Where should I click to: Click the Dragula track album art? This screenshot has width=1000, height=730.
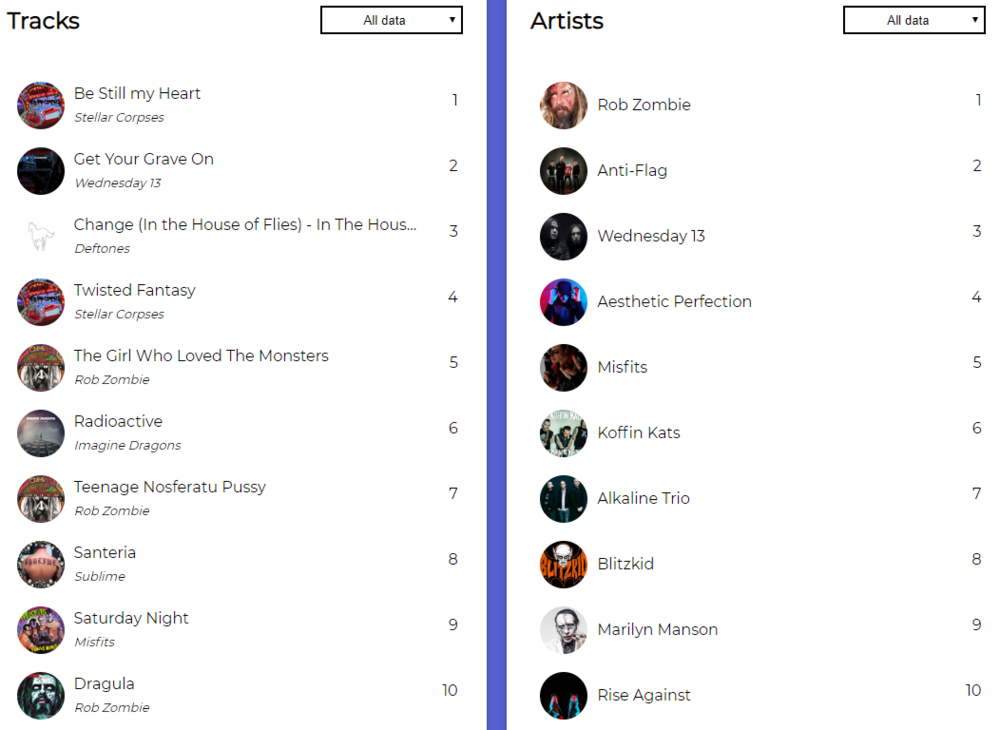(41, 695)
